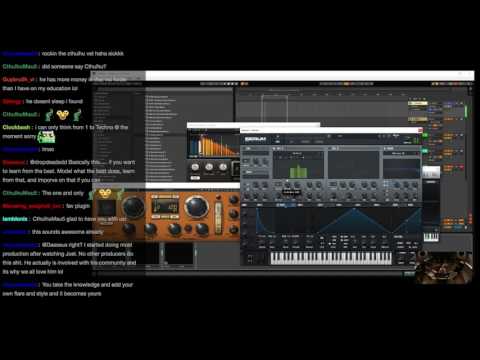Click the vertical slider on the orange plugin

(x=218, y=217)
